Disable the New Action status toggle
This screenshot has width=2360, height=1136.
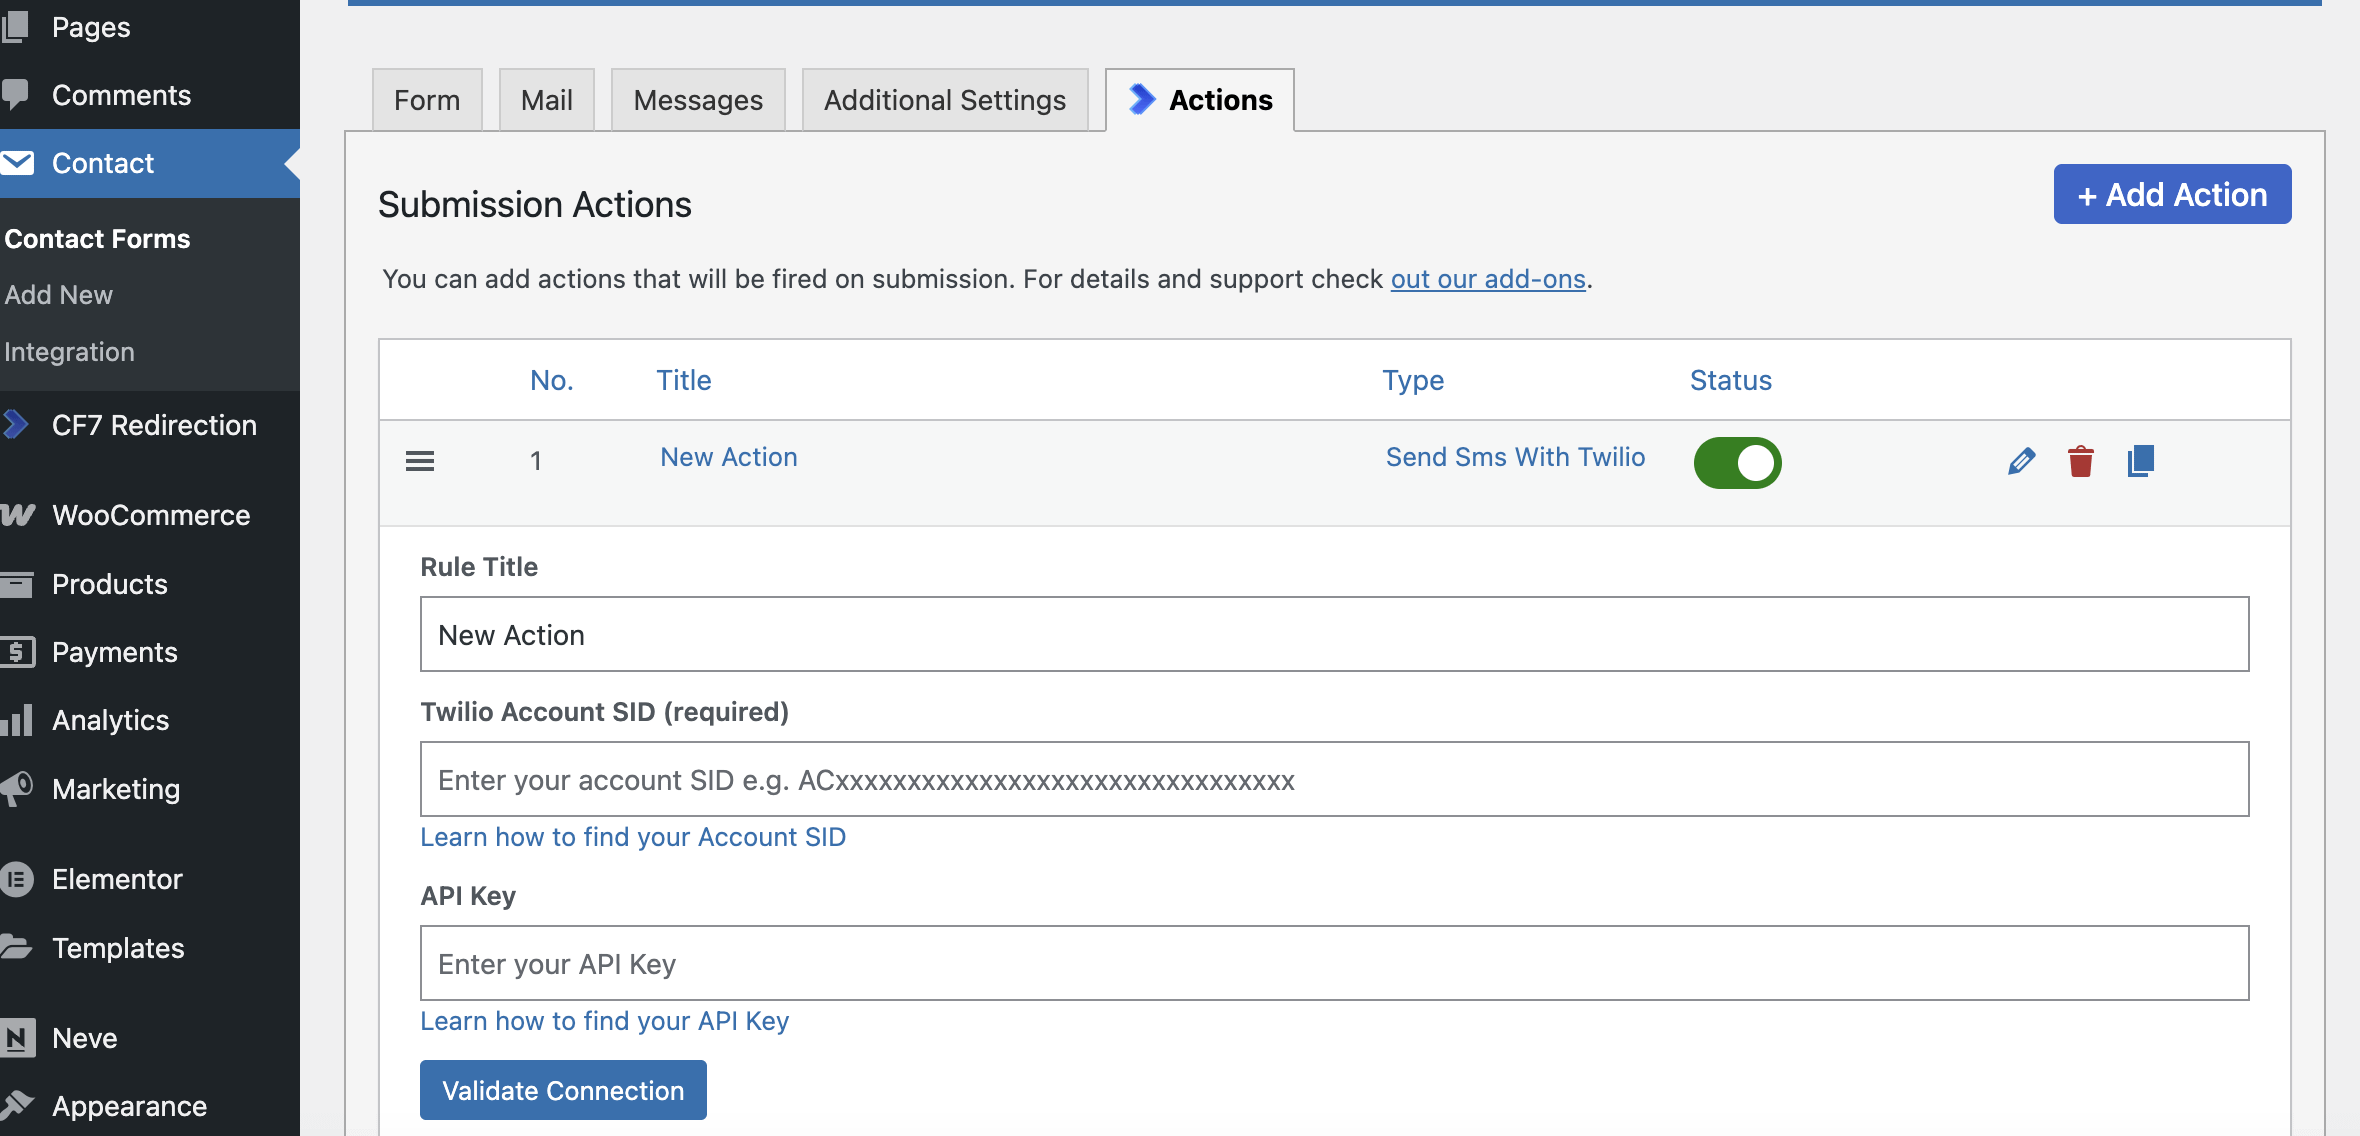pyautogui.click(x=1737, y=463)
